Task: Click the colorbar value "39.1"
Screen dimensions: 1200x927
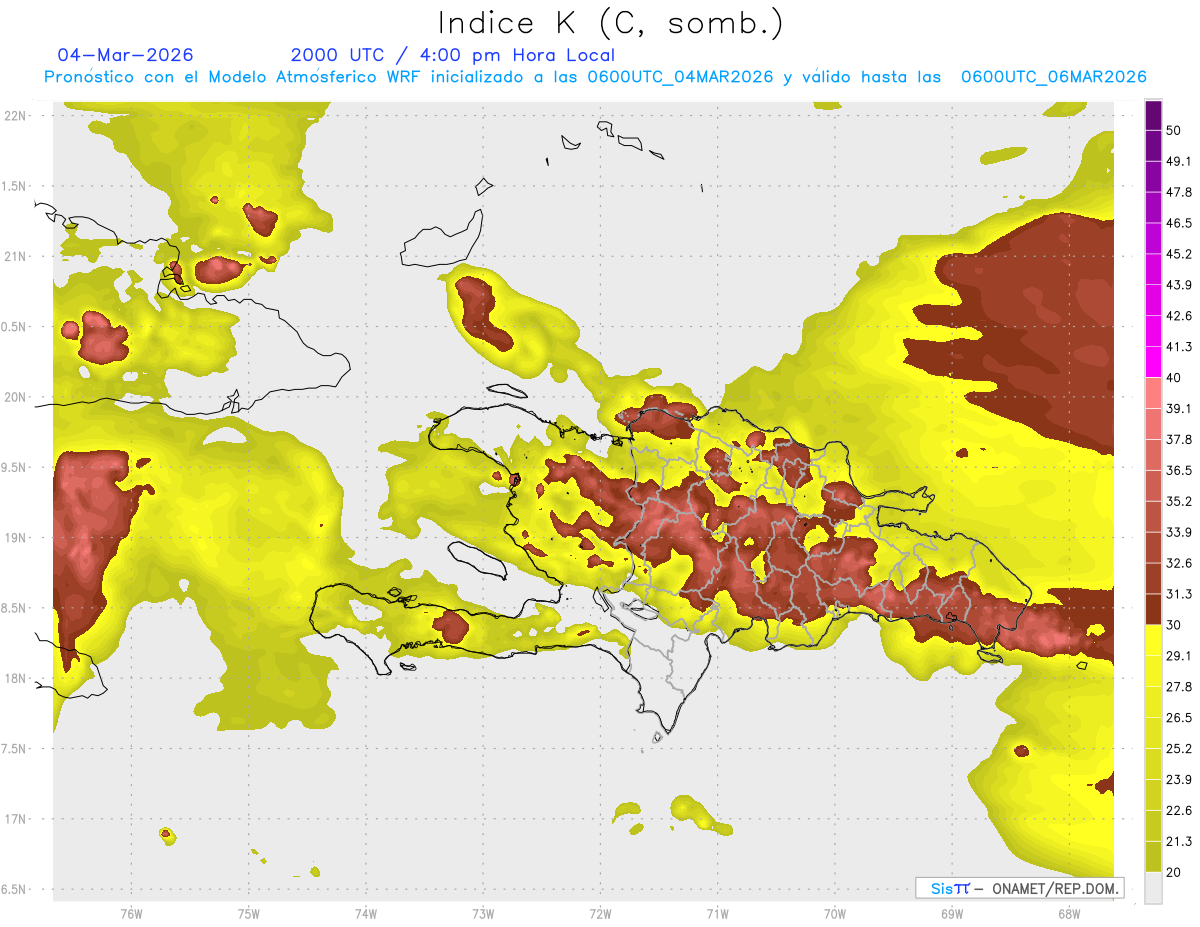Action: 1179,409
